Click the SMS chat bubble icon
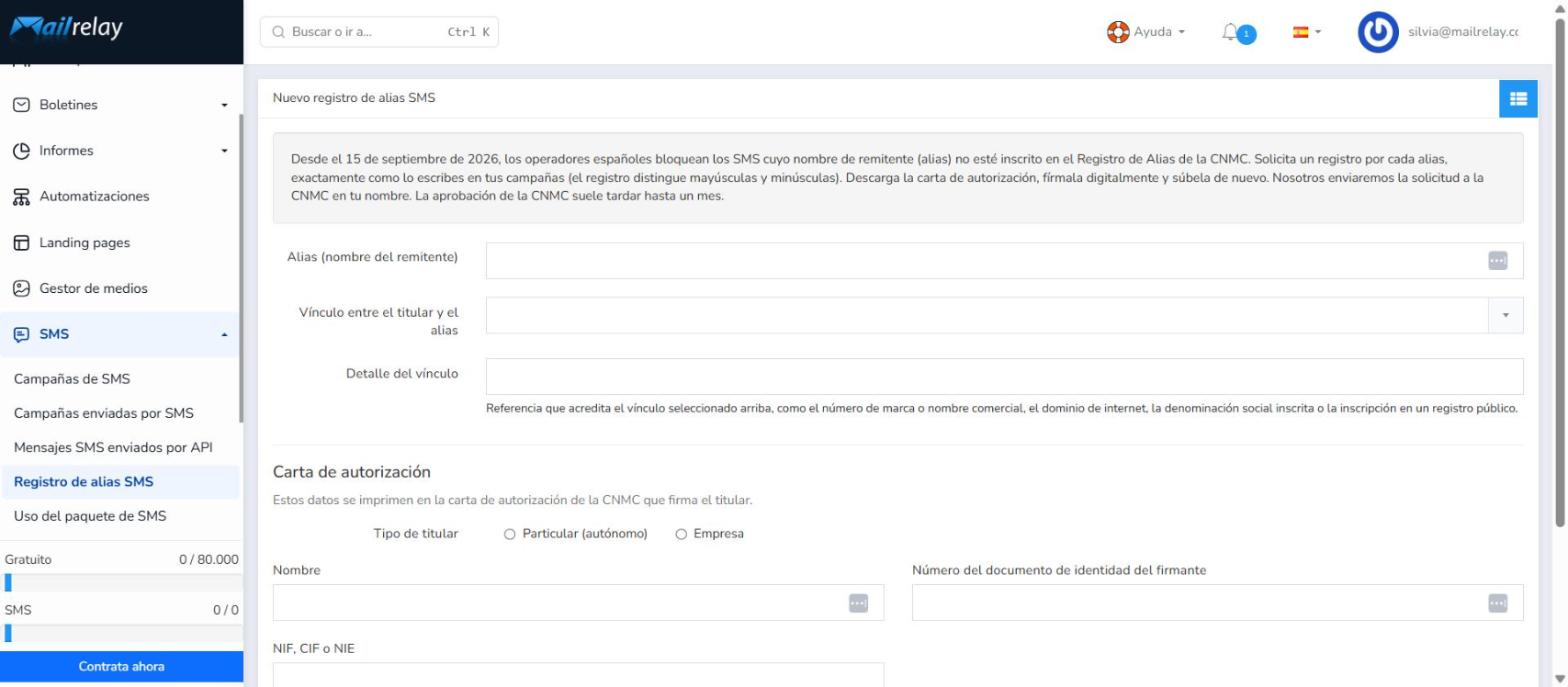 [x=21, y=335]
